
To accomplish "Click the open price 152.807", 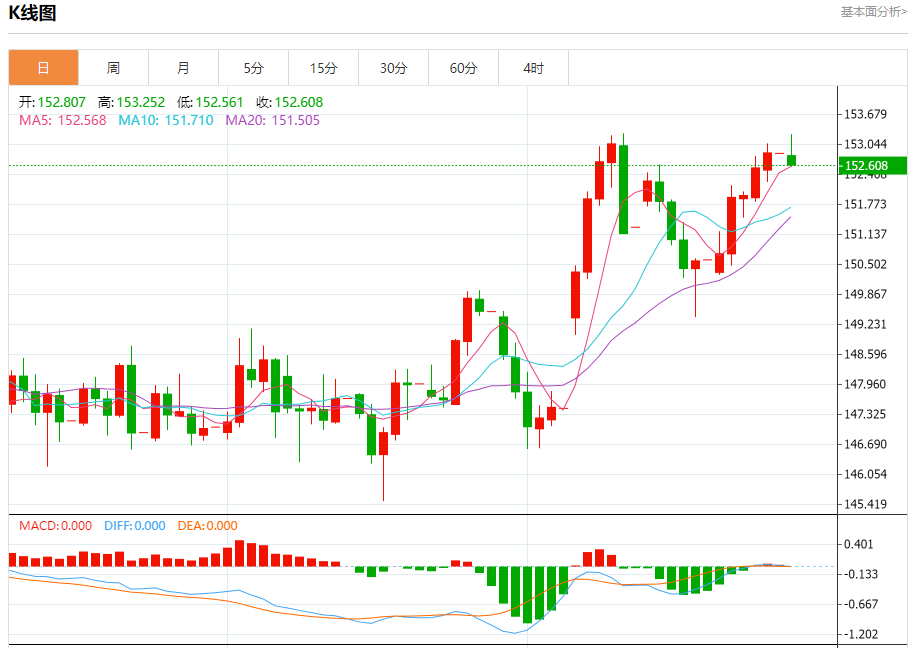I will pos(62,102).
